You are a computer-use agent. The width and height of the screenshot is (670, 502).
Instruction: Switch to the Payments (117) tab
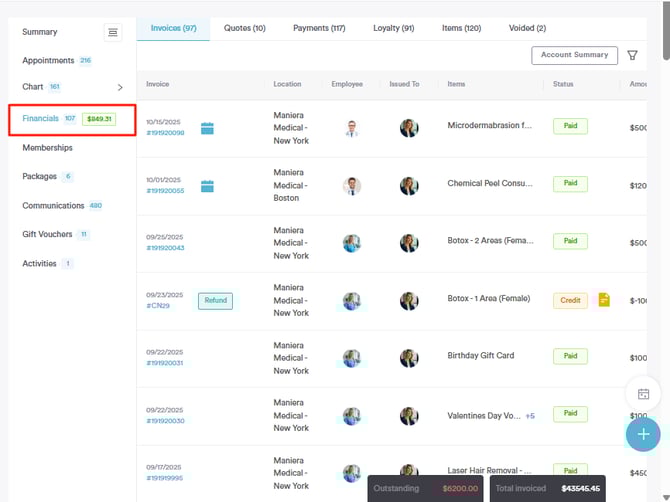[319, 28]
